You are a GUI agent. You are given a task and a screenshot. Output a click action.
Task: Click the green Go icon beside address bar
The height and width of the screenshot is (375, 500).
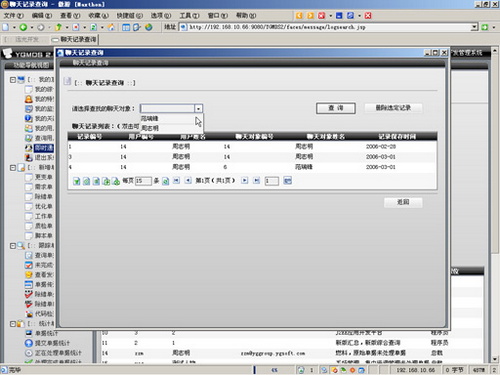point(485,27)
